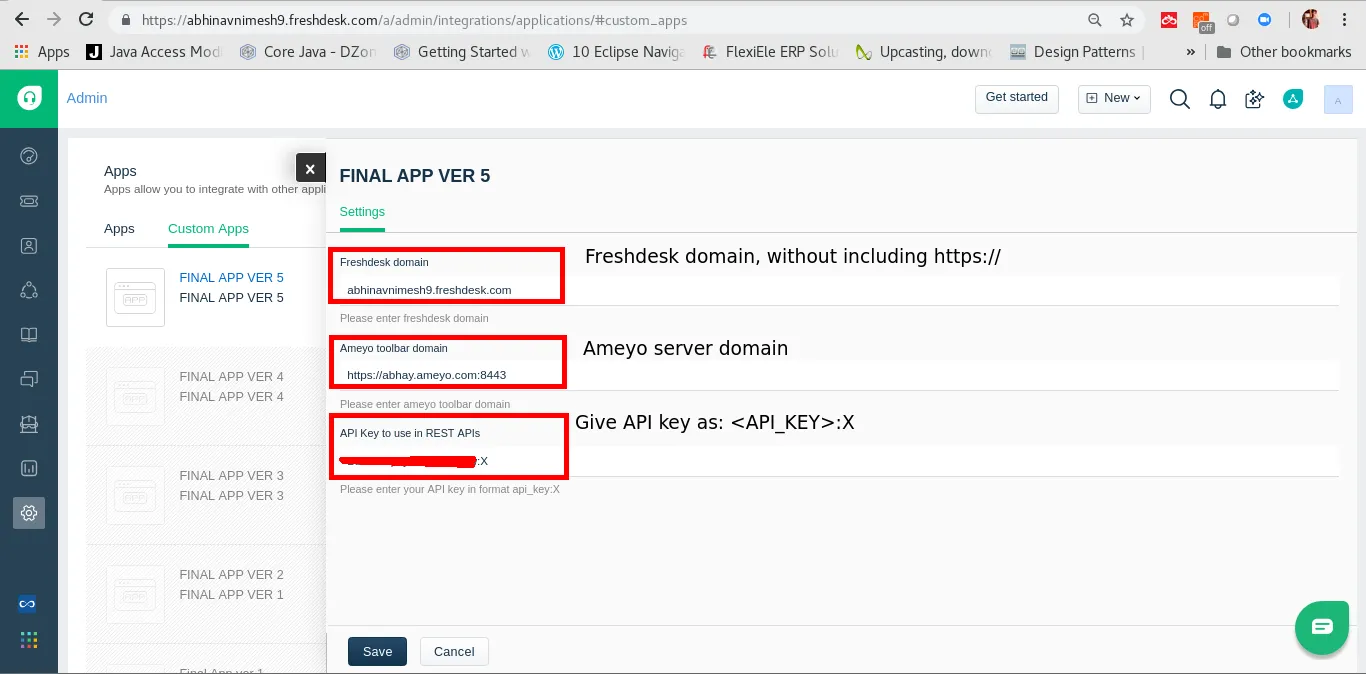Viewport: 1366px width, 674px height.
Task: Cancel the app settings changes
Action: click(x=454, y=651)
